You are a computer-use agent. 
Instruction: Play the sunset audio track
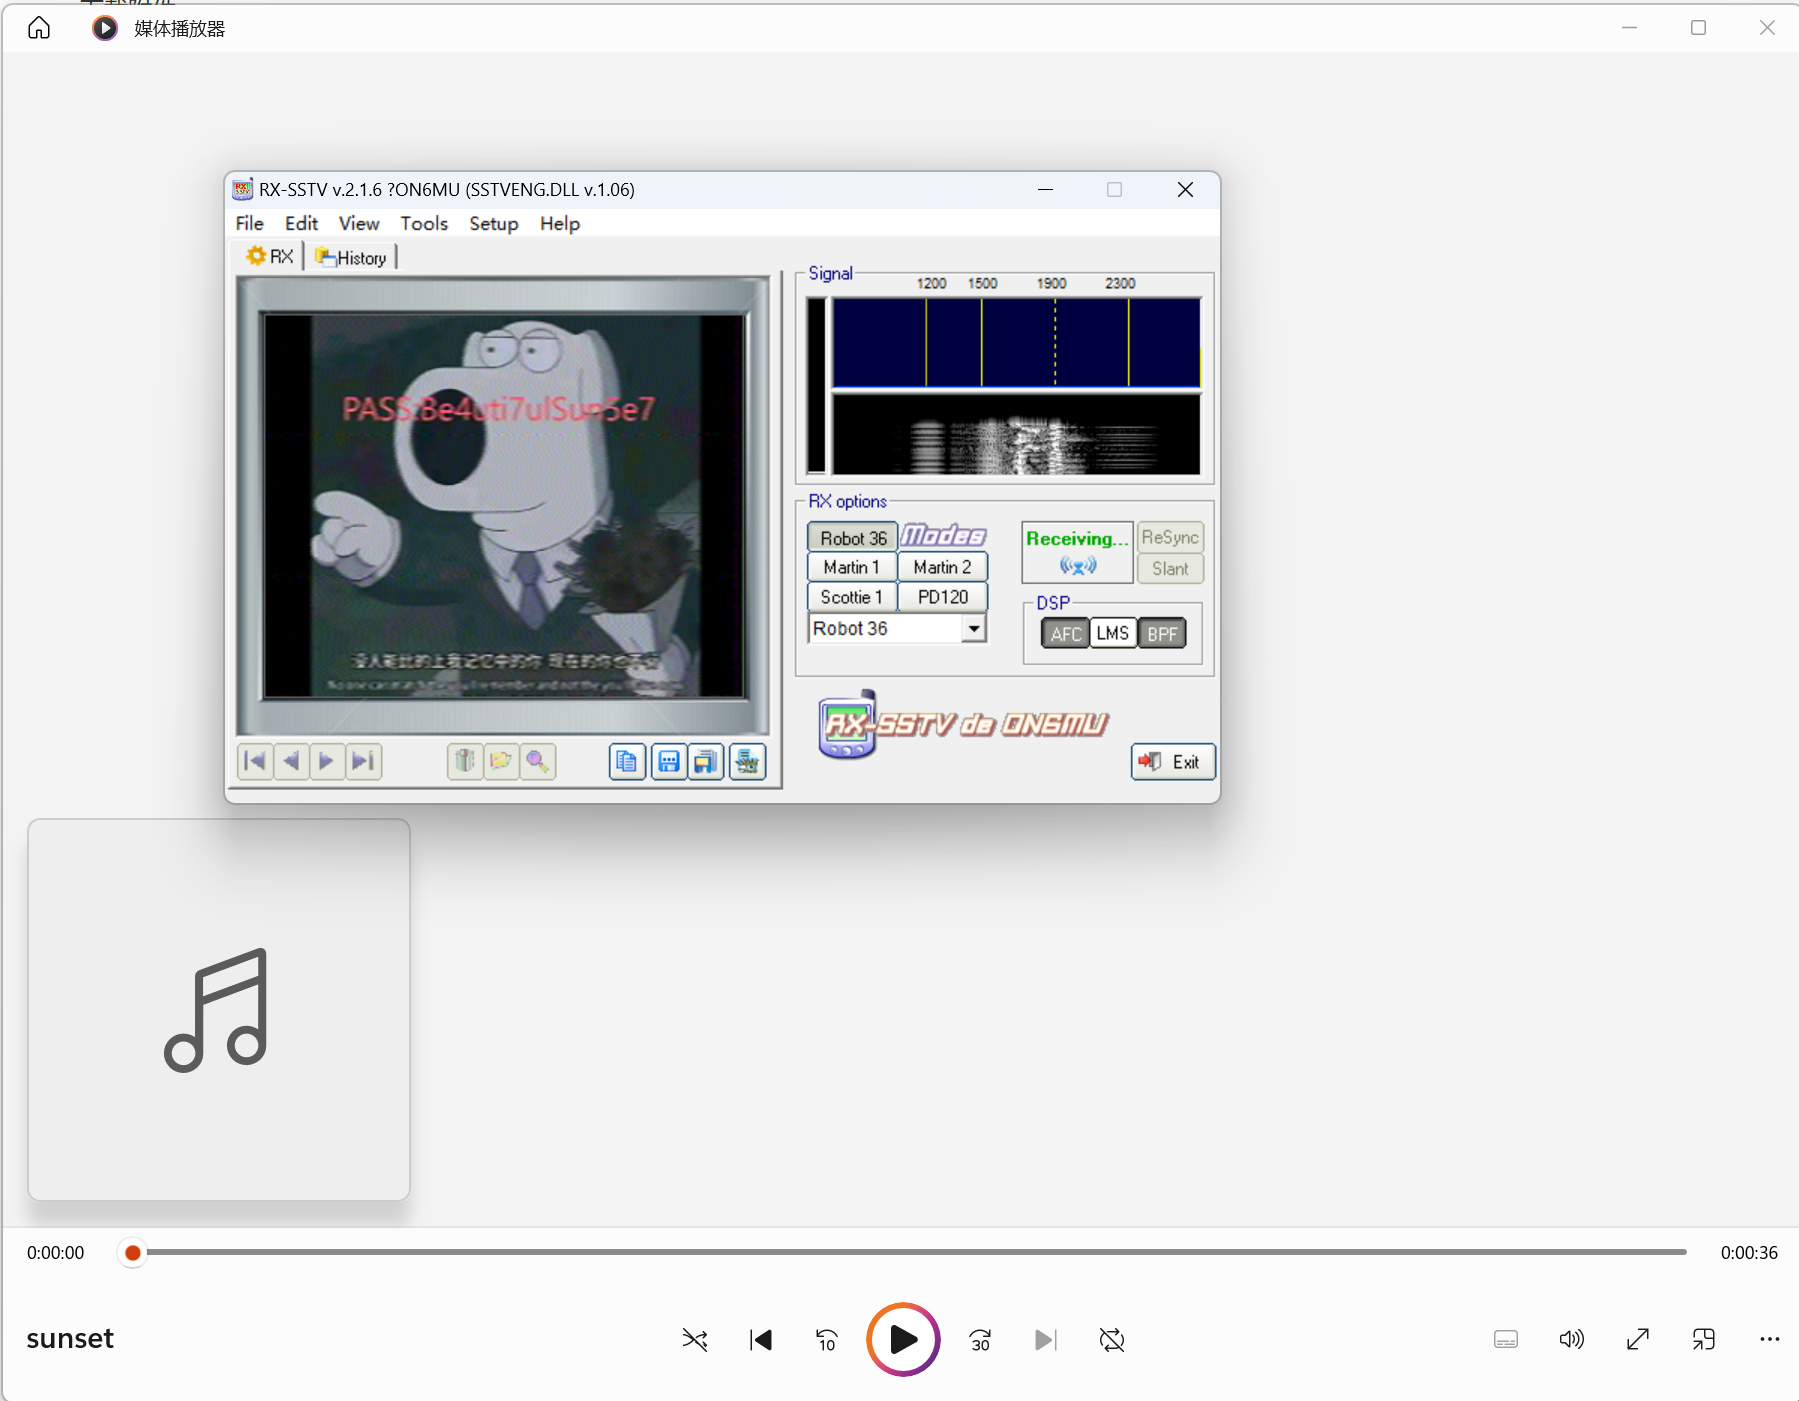[x=903, y=1339]
